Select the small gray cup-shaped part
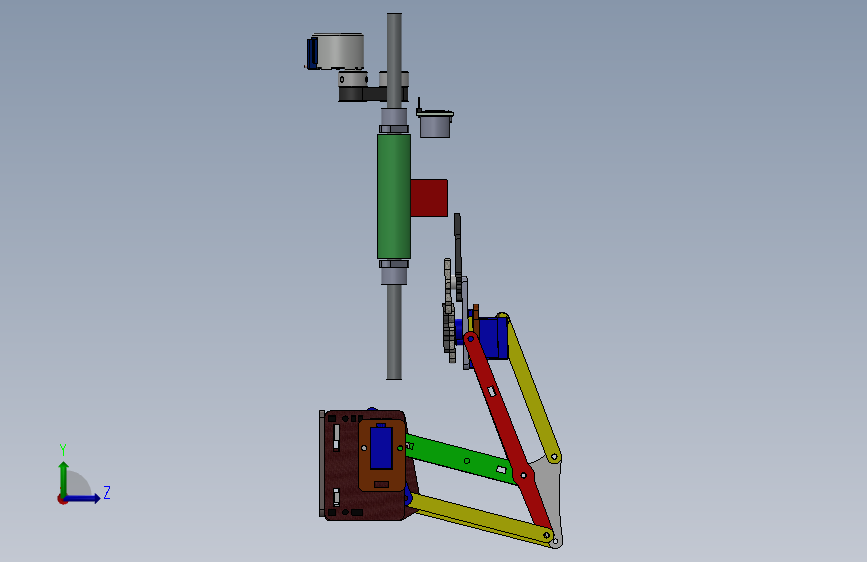867x562 pixels. point(435,124)
